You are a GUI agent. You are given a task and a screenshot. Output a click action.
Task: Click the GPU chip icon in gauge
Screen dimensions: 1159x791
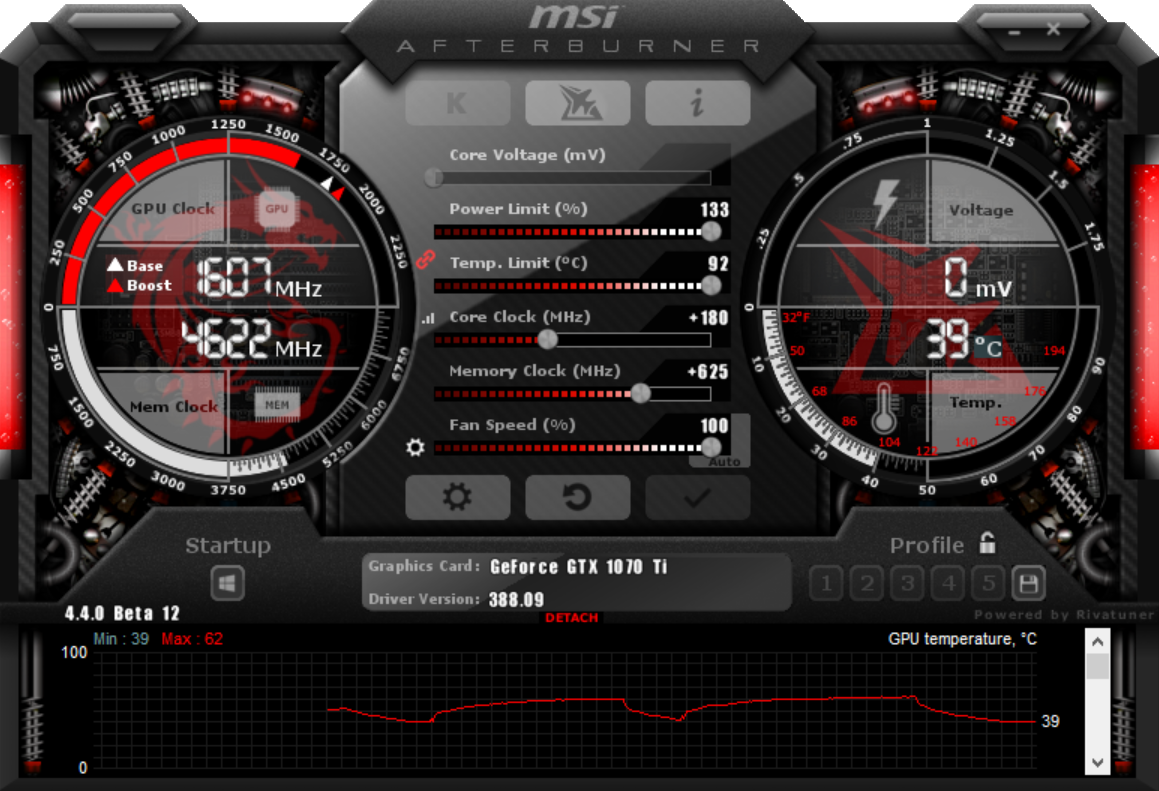pyautogui.click(x=276, y=209)
